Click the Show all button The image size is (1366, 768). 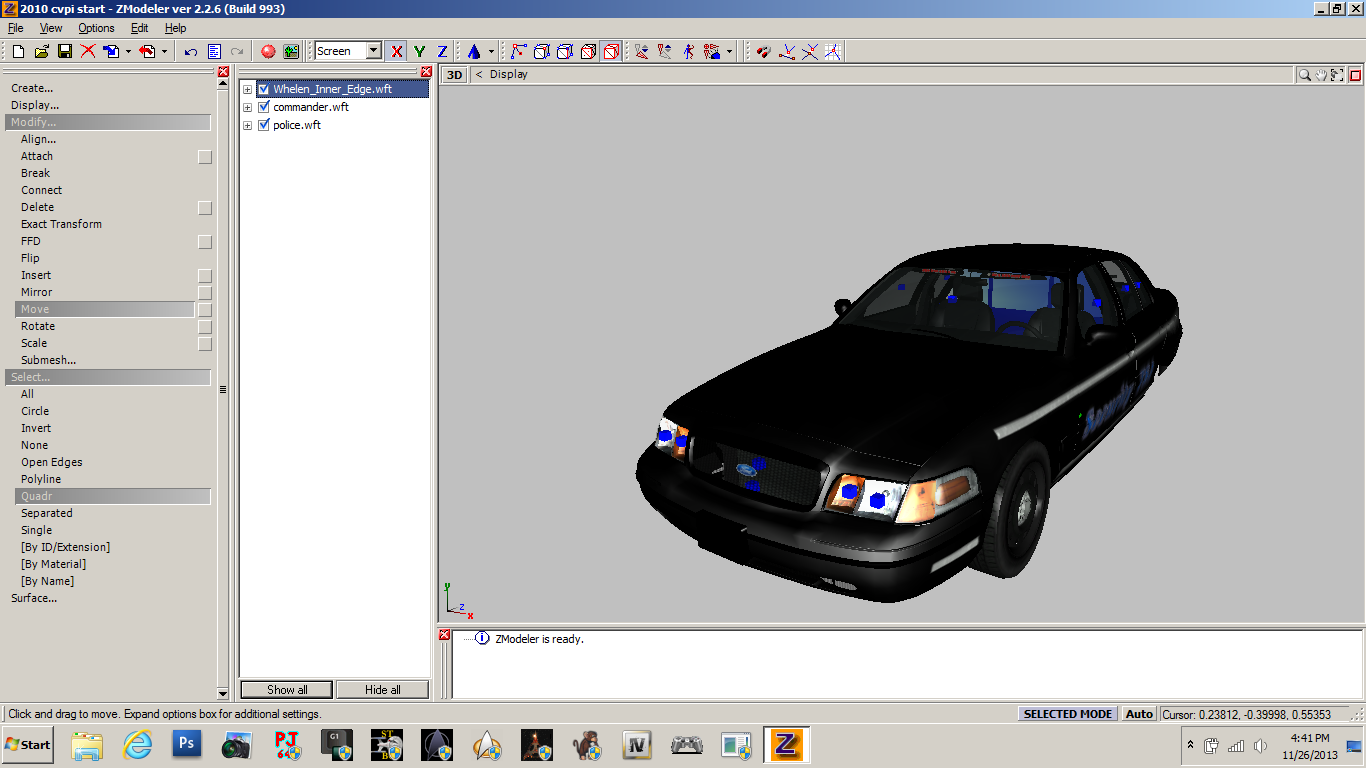287,689
